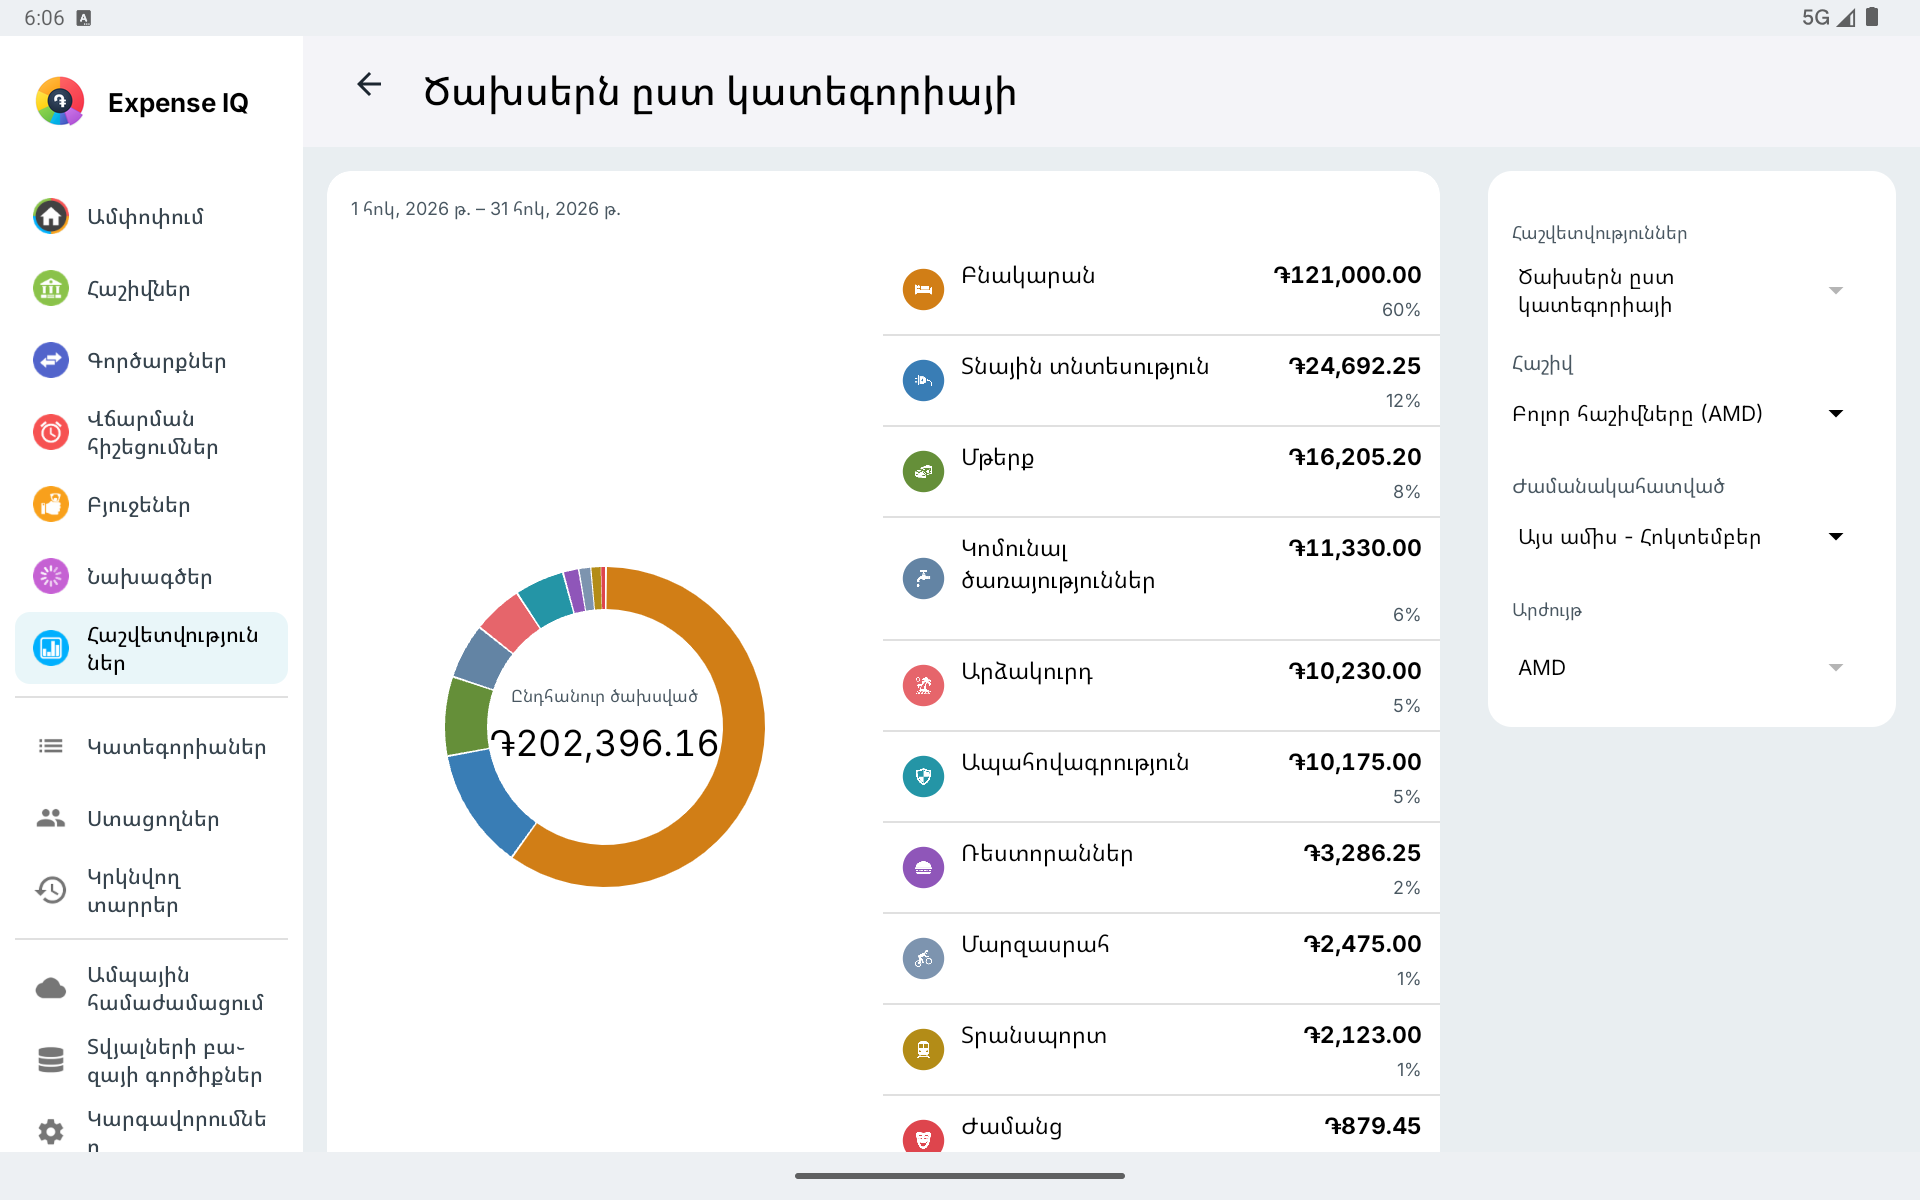
Task: Click the Կրկնվող տարրեր history clock icon
Action: point(51,891)
